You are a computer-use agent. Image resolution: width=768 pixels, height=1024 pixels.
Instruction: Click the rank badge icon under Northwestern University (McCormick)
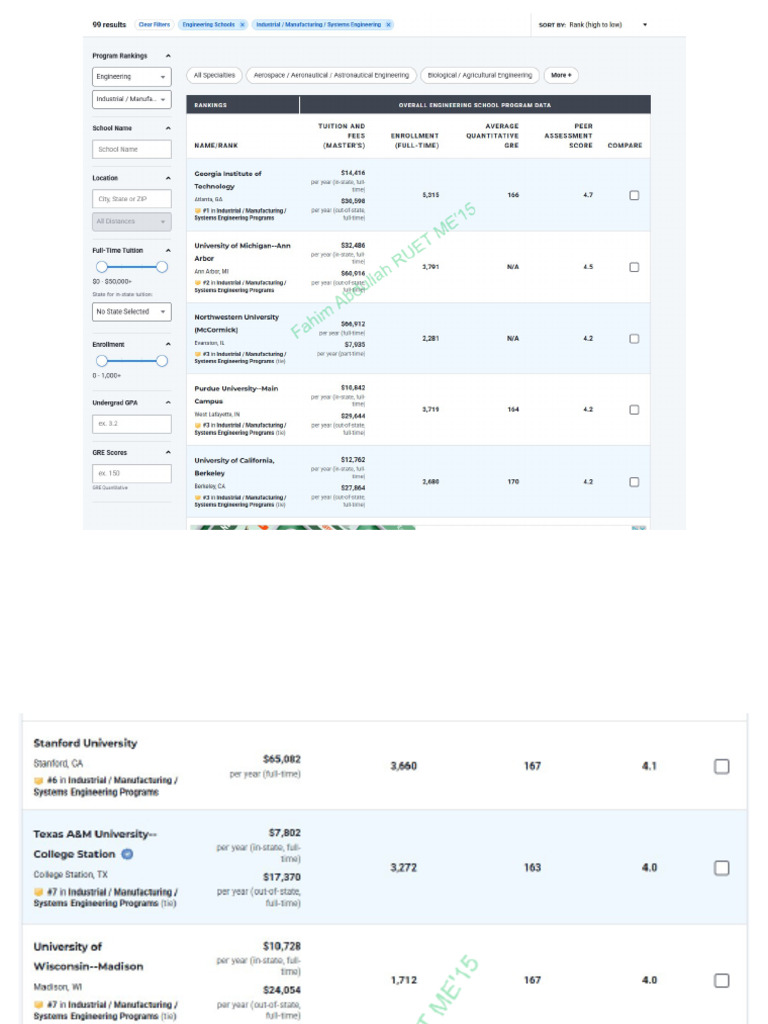pos(197,354)
